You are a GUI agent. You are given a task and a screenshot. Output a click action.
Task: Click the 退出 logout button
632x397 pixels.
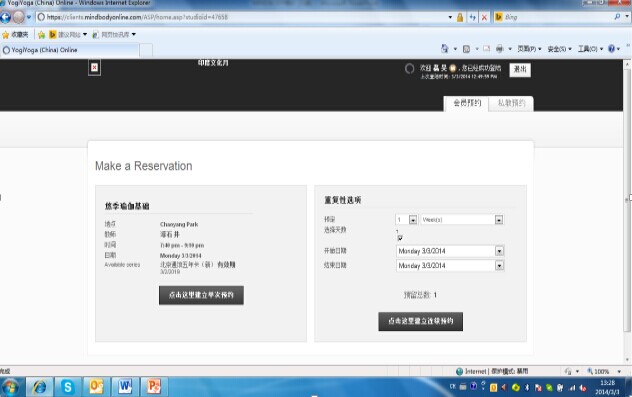(x=520, y=69)
